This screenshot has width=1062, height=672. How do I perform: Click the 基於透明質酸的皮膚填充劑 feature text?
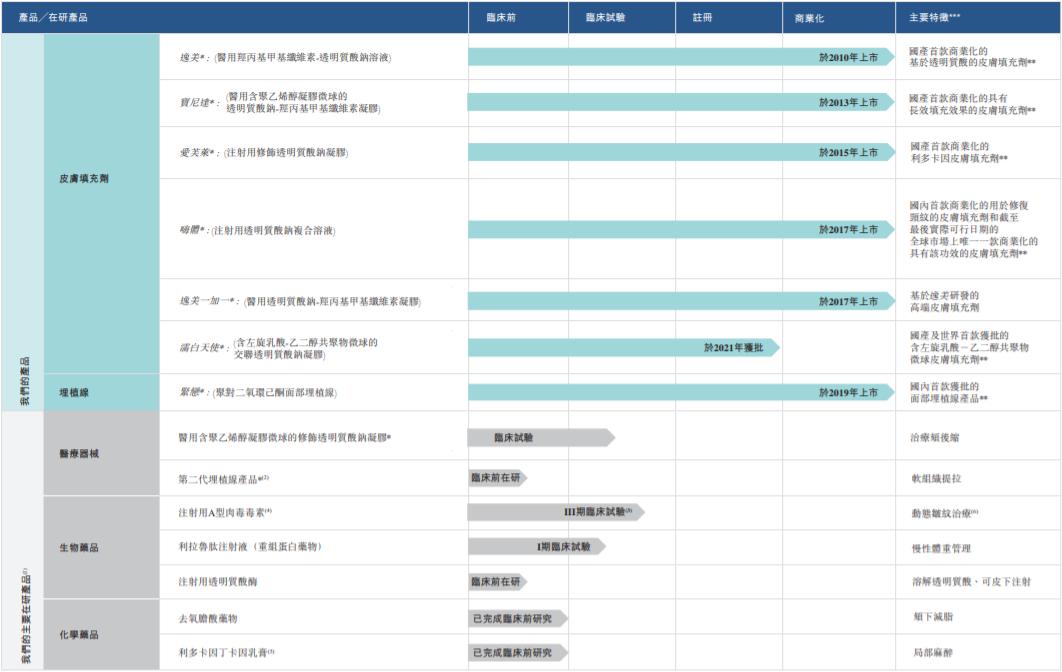pos(972,62)
